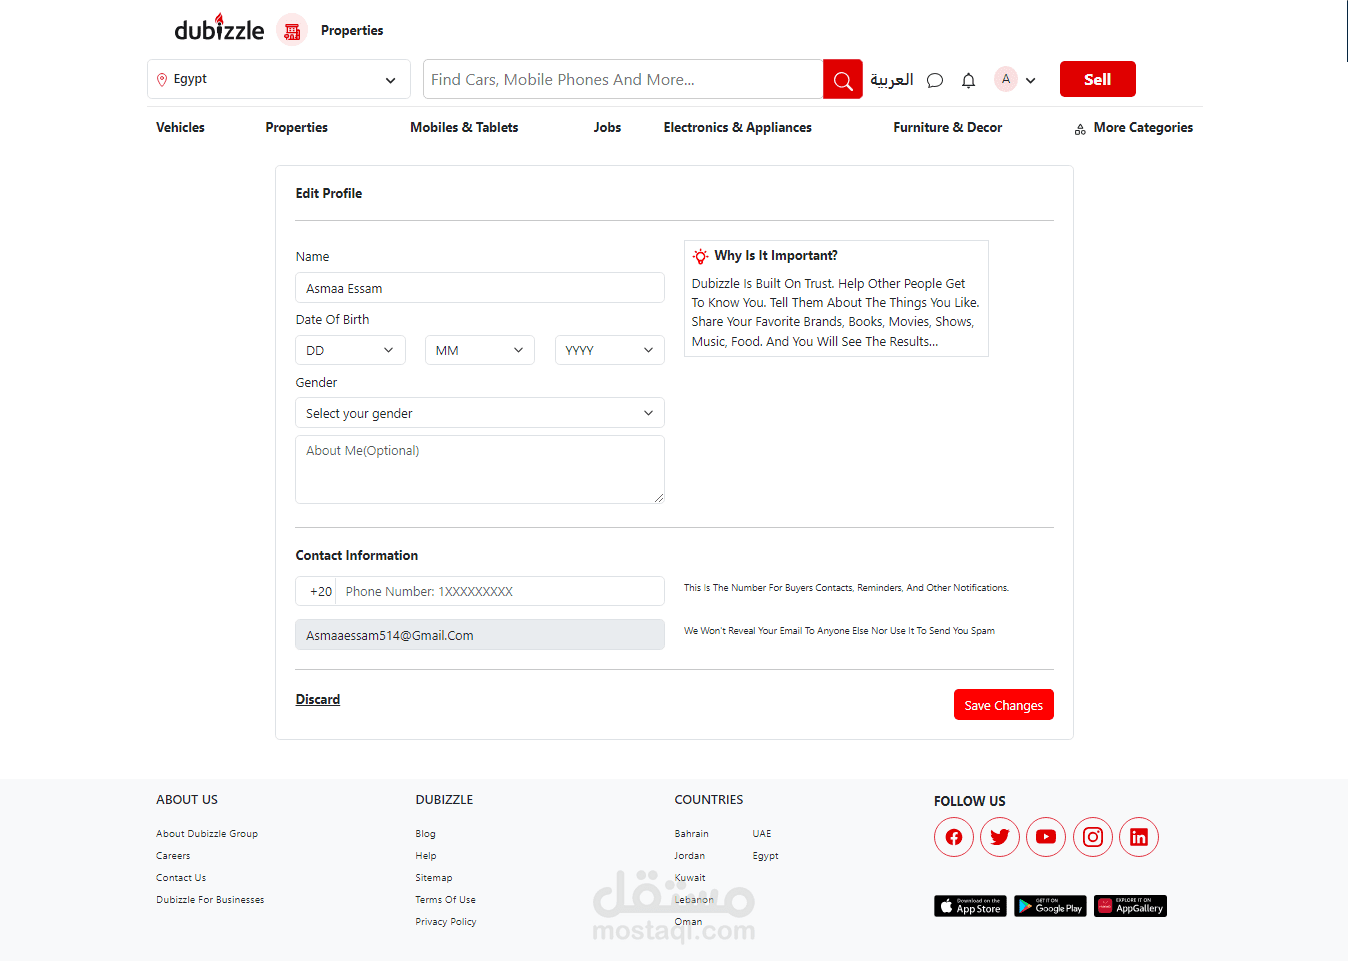Click the AppGallery download badge
This screenshot has height=964, width=1348.
pos(1130,906)
